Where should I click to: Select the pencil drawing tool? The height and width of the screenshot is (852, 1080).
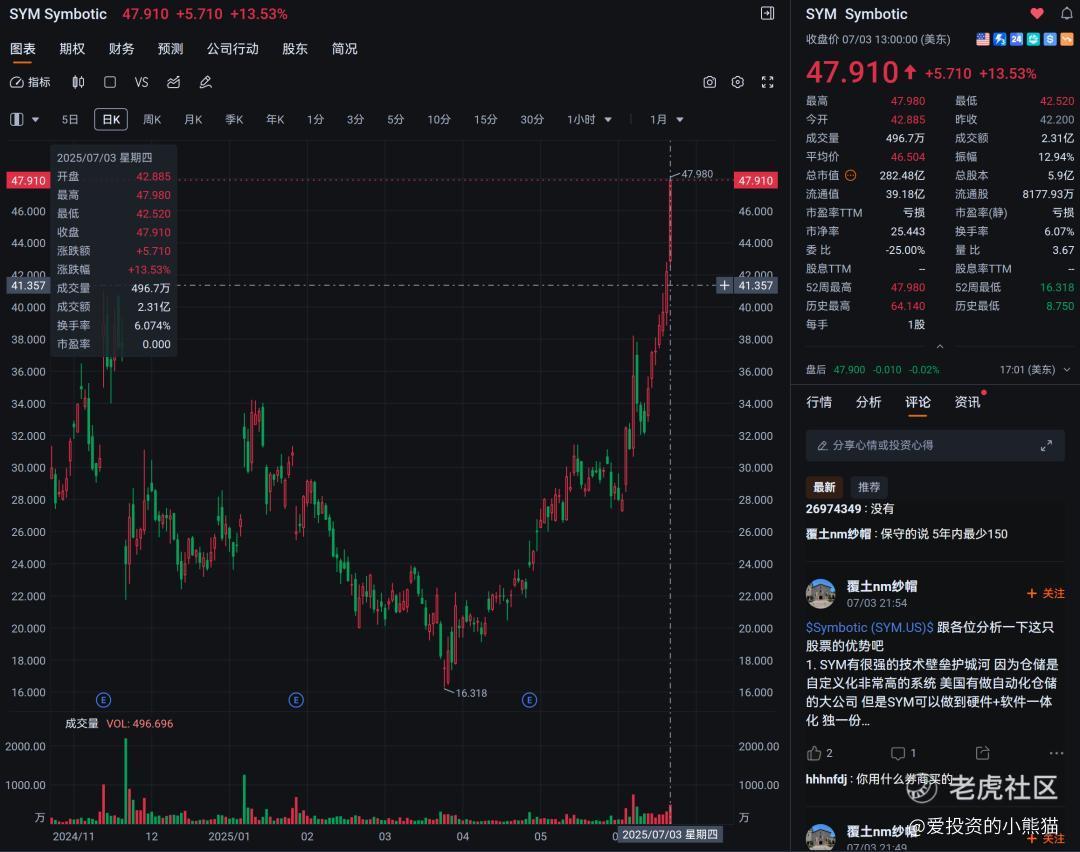(x=205, y=82)
